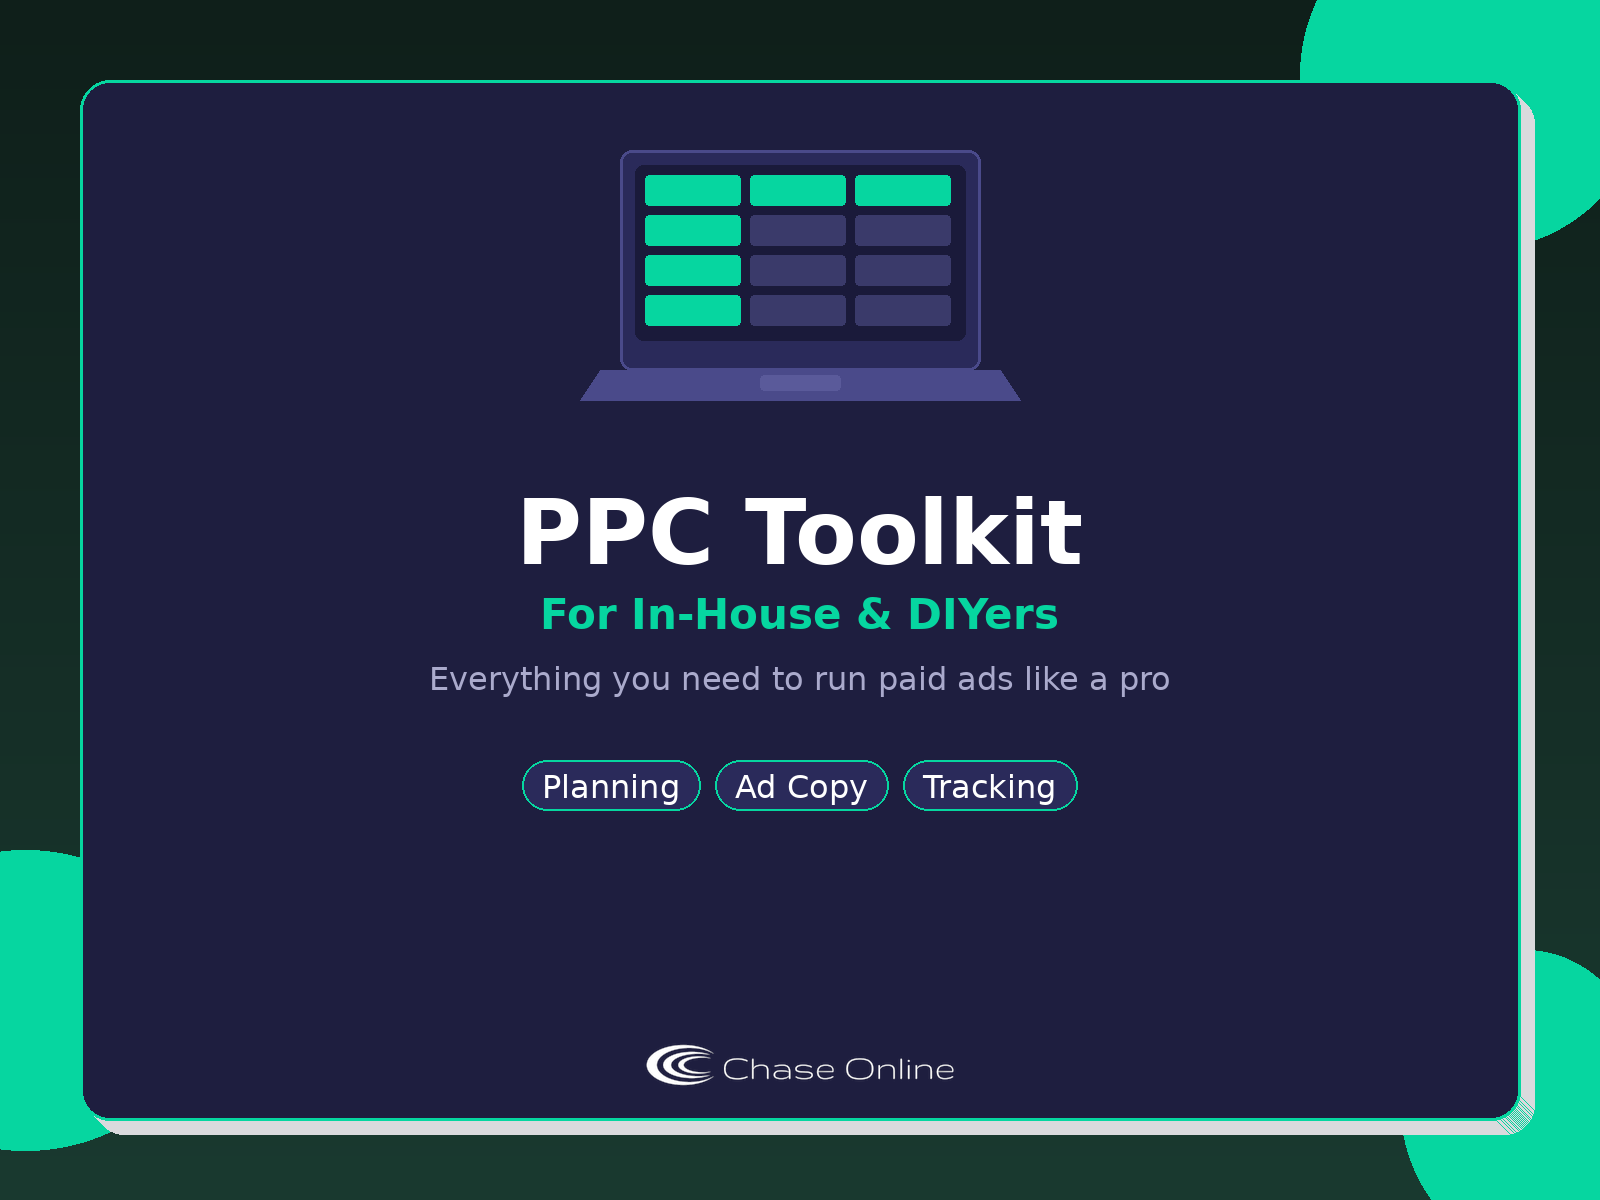The image size is (1600, 1200).
Task: Click the rightmost green header cell
Action: tap(903, 189)
